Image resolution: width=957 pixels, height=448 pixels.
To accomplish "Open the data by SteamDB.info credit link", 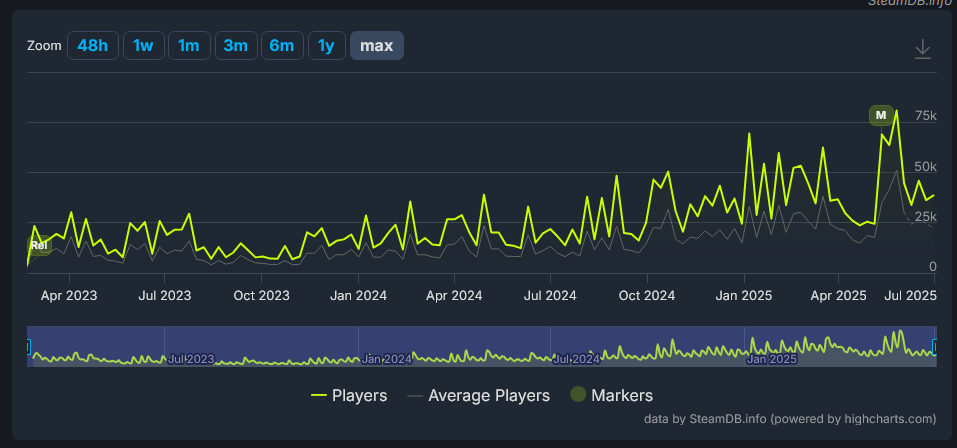I will [x=790, y=419].
